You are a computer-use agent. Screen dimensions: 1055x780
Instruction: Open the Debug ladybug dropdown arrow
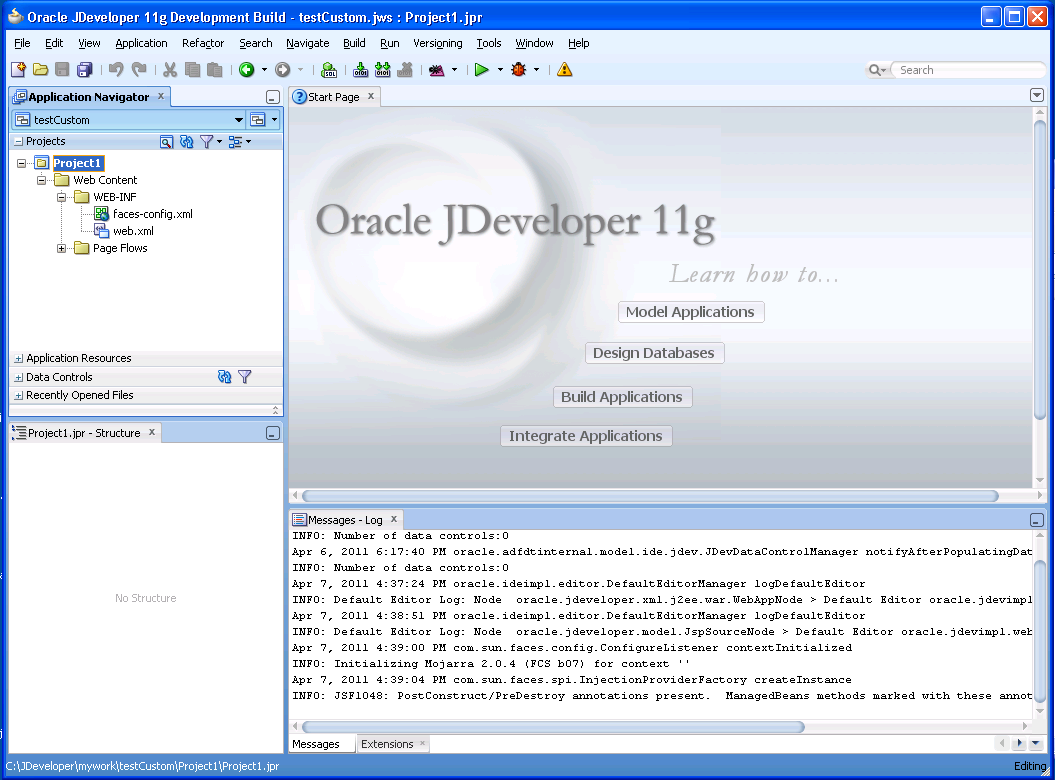click(536, 69)
